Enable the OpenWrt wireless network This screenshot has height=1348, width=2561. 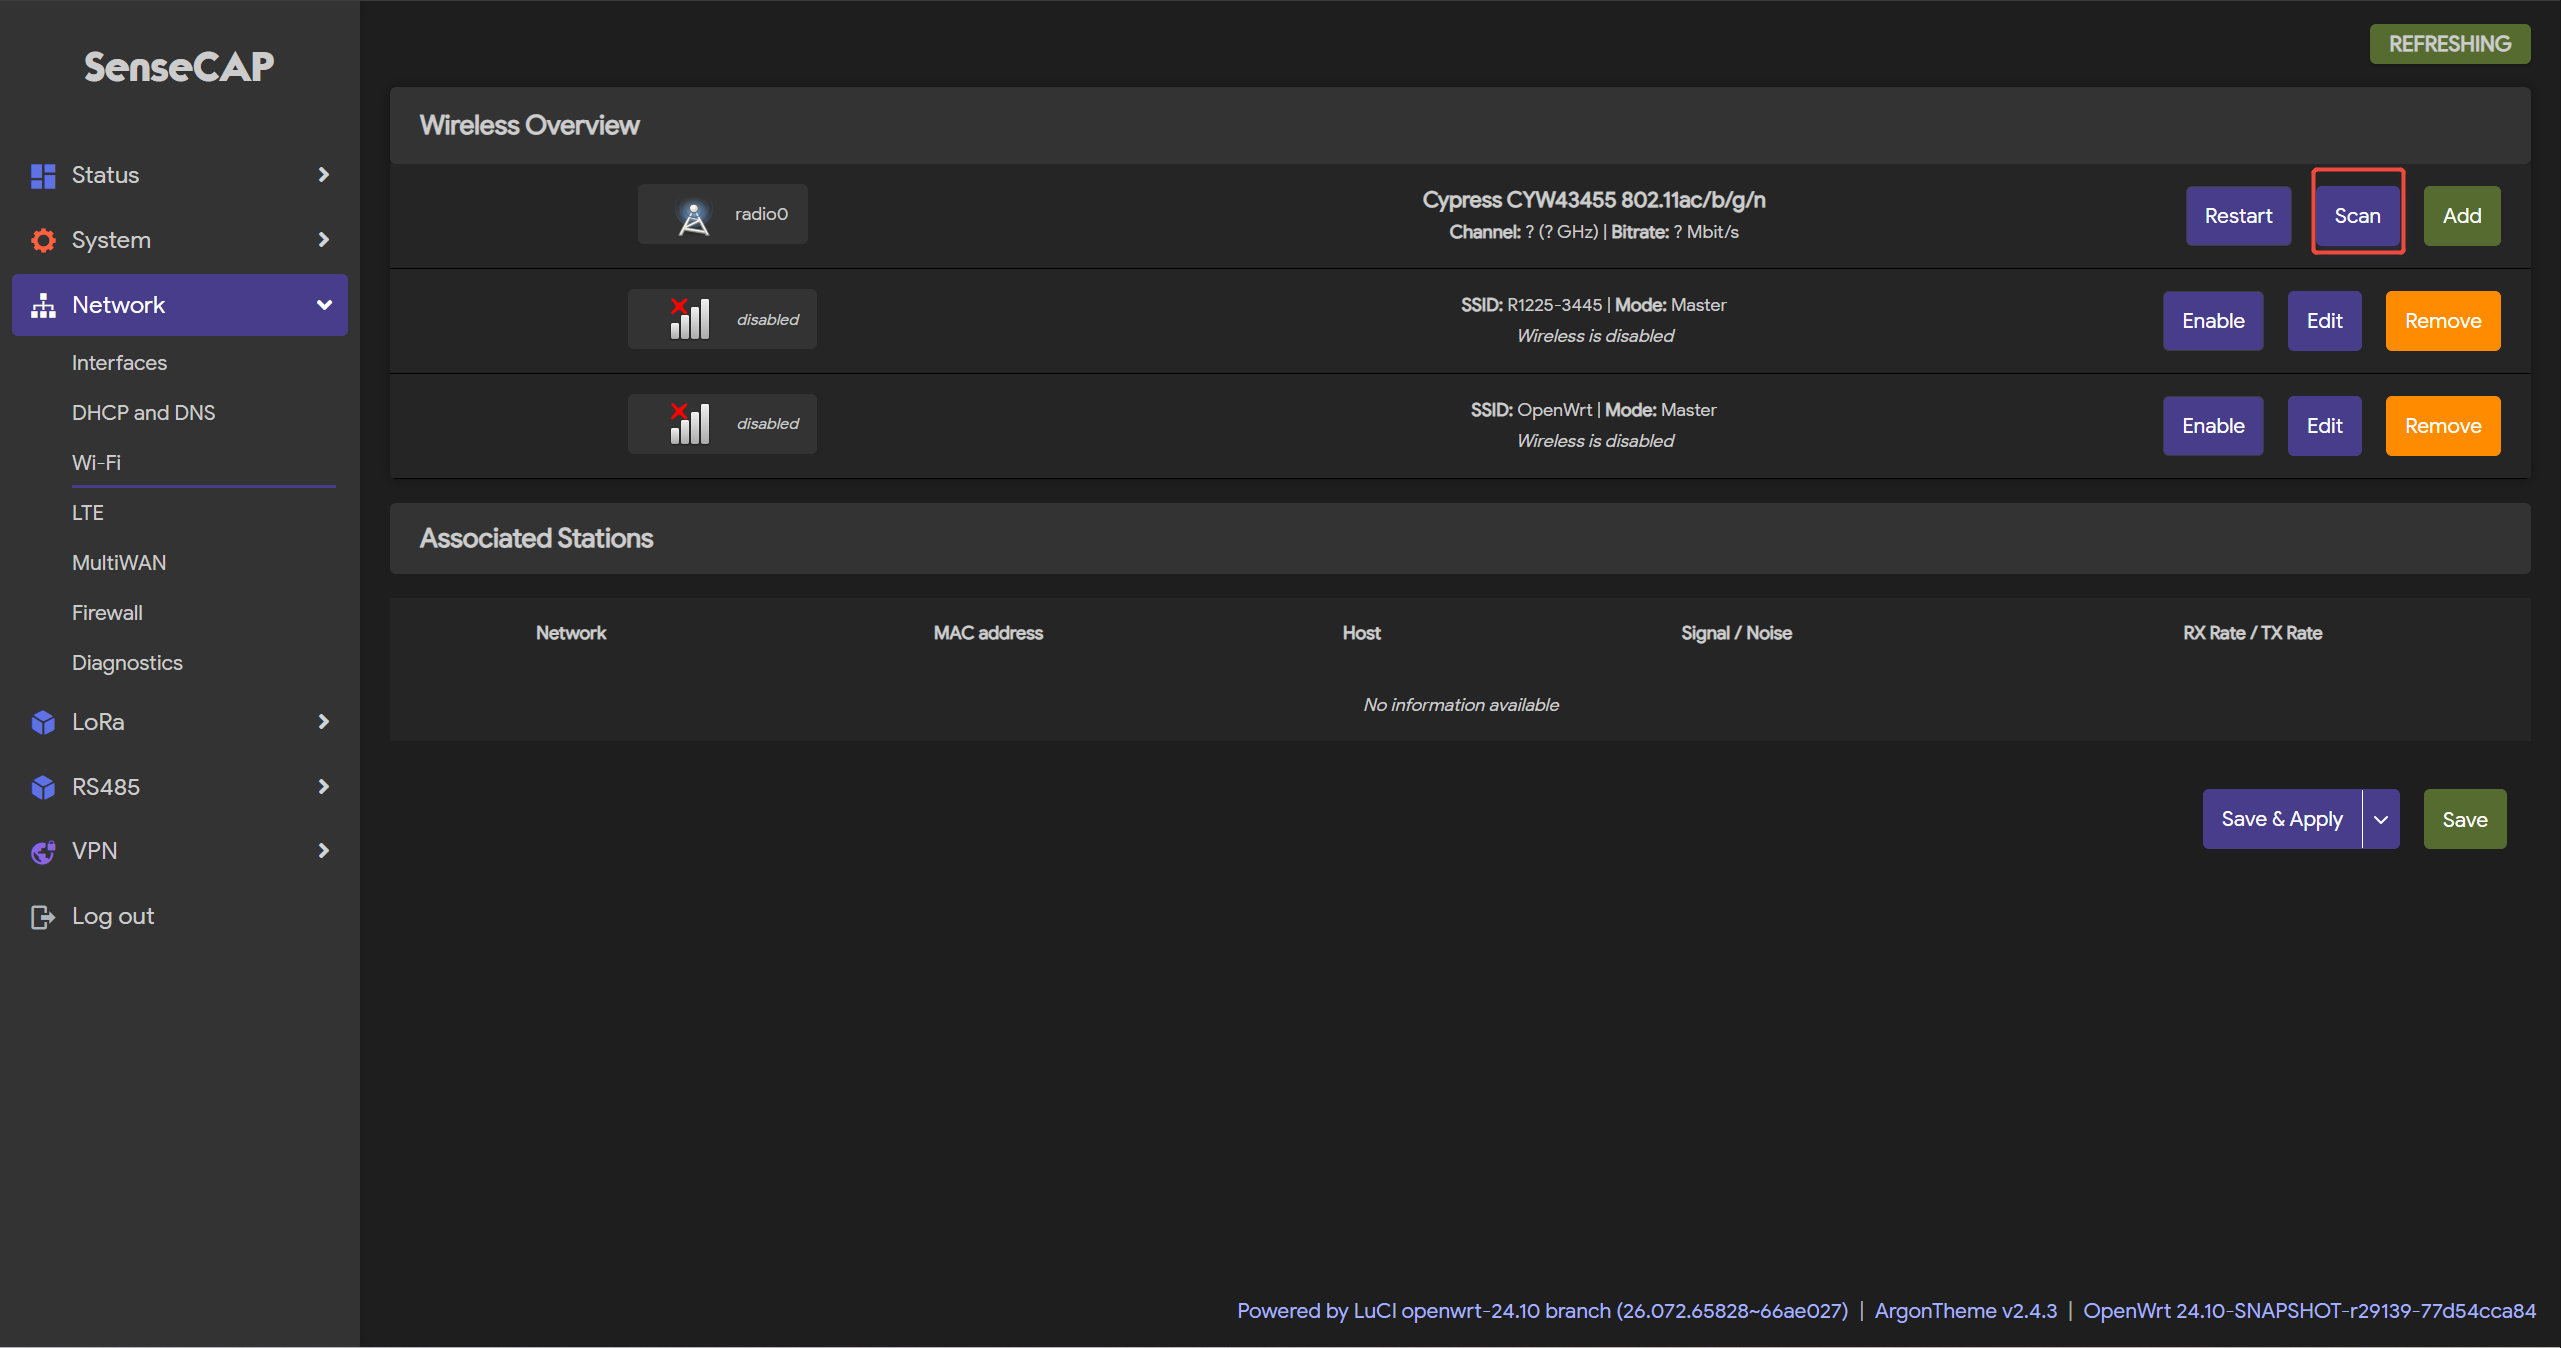coord(2212,426)
